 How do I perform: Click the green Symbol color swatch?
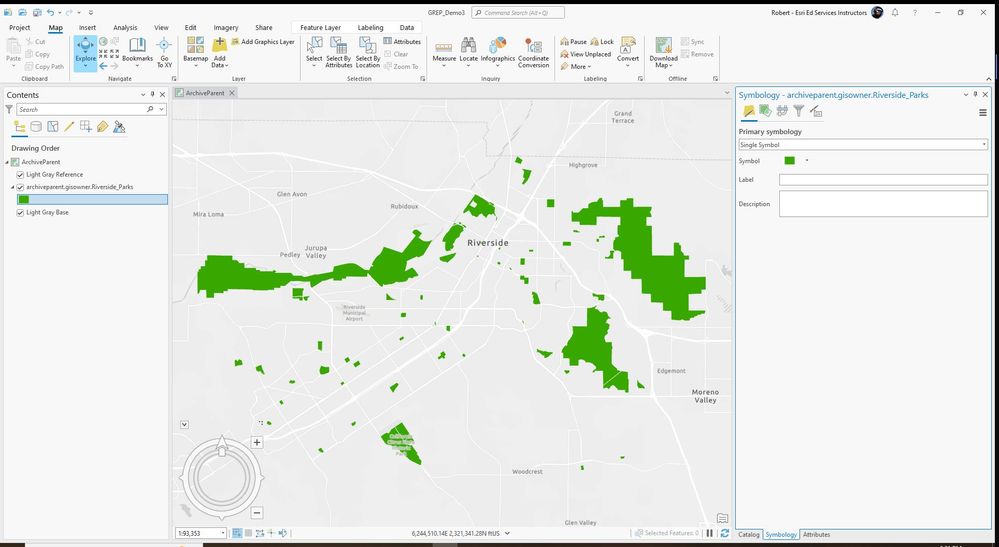click(789, 160)
